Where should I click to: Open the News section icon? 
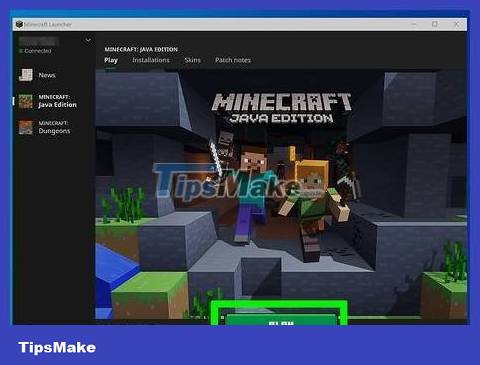coord(26,75)
